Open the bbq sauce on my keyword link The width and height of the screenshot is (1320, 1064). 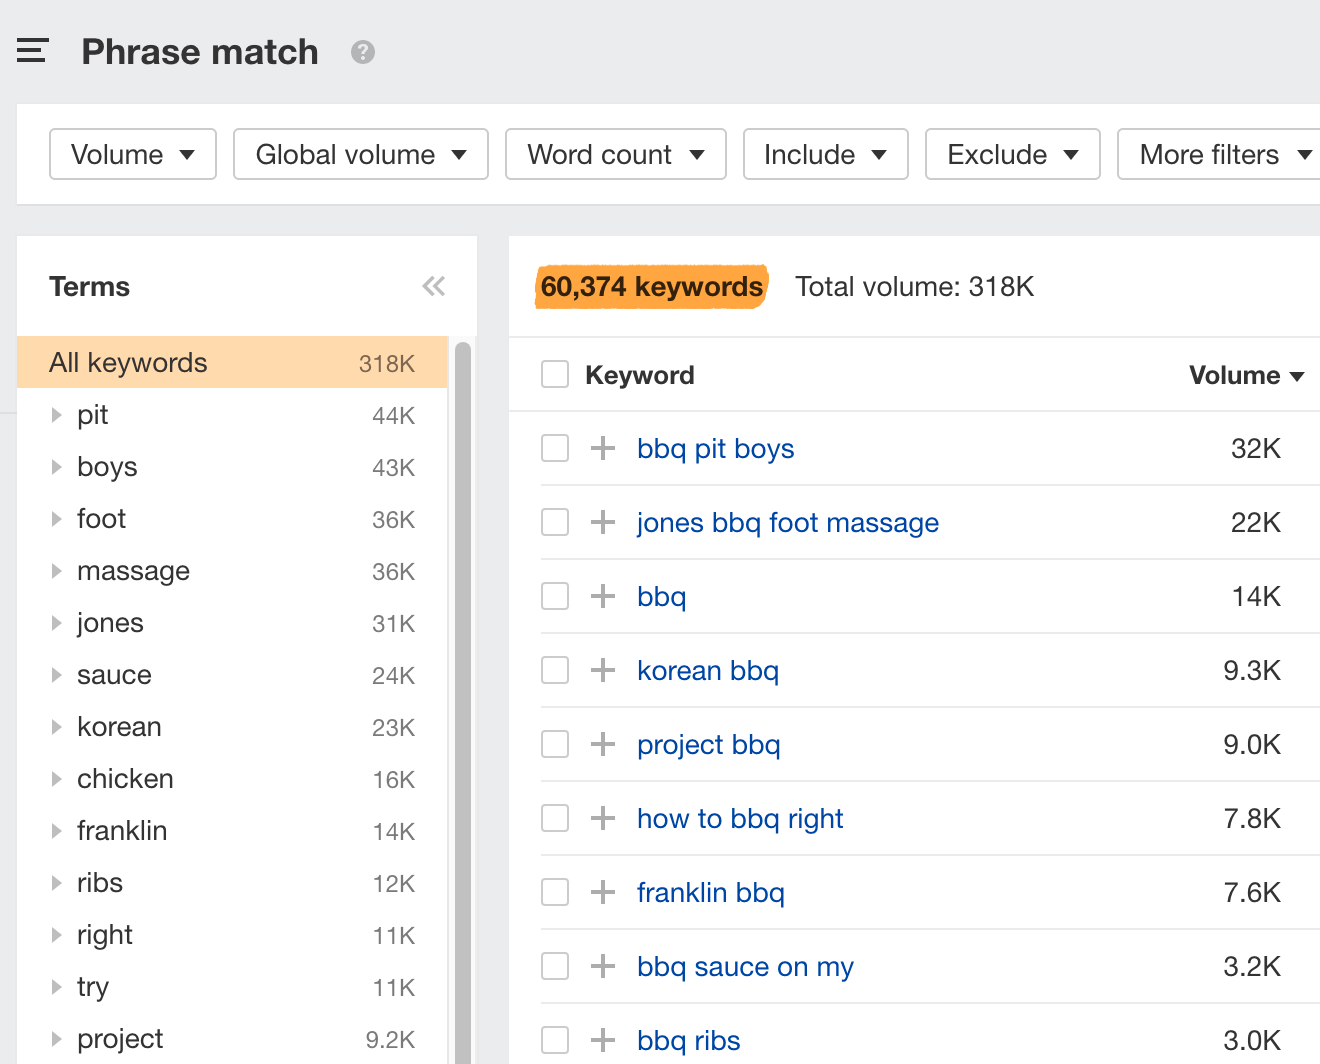tap(745, 967)
